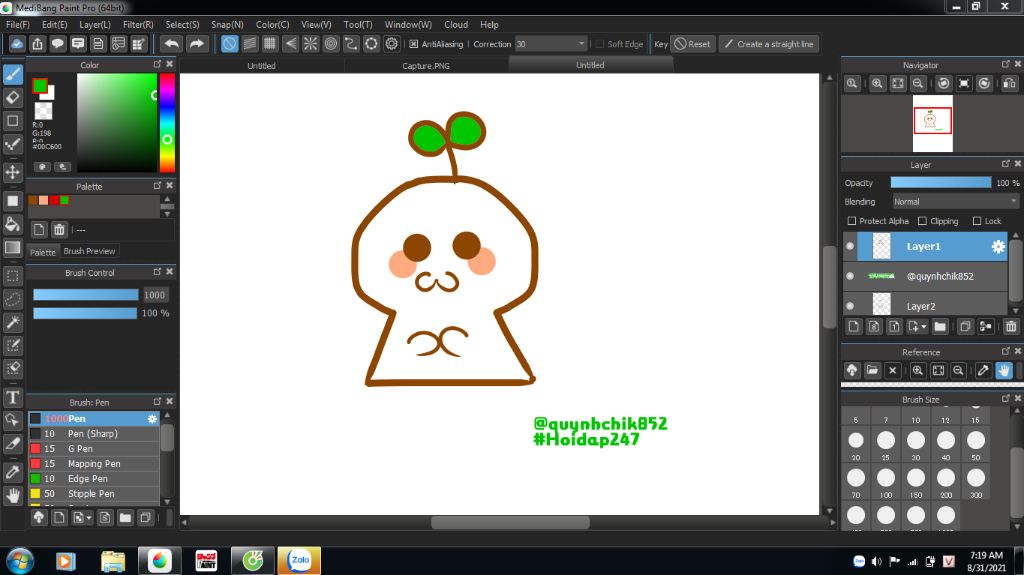Select the Mapping Pen brush
The height and width of the screenshot is (575, 1024).
(93, 463)
